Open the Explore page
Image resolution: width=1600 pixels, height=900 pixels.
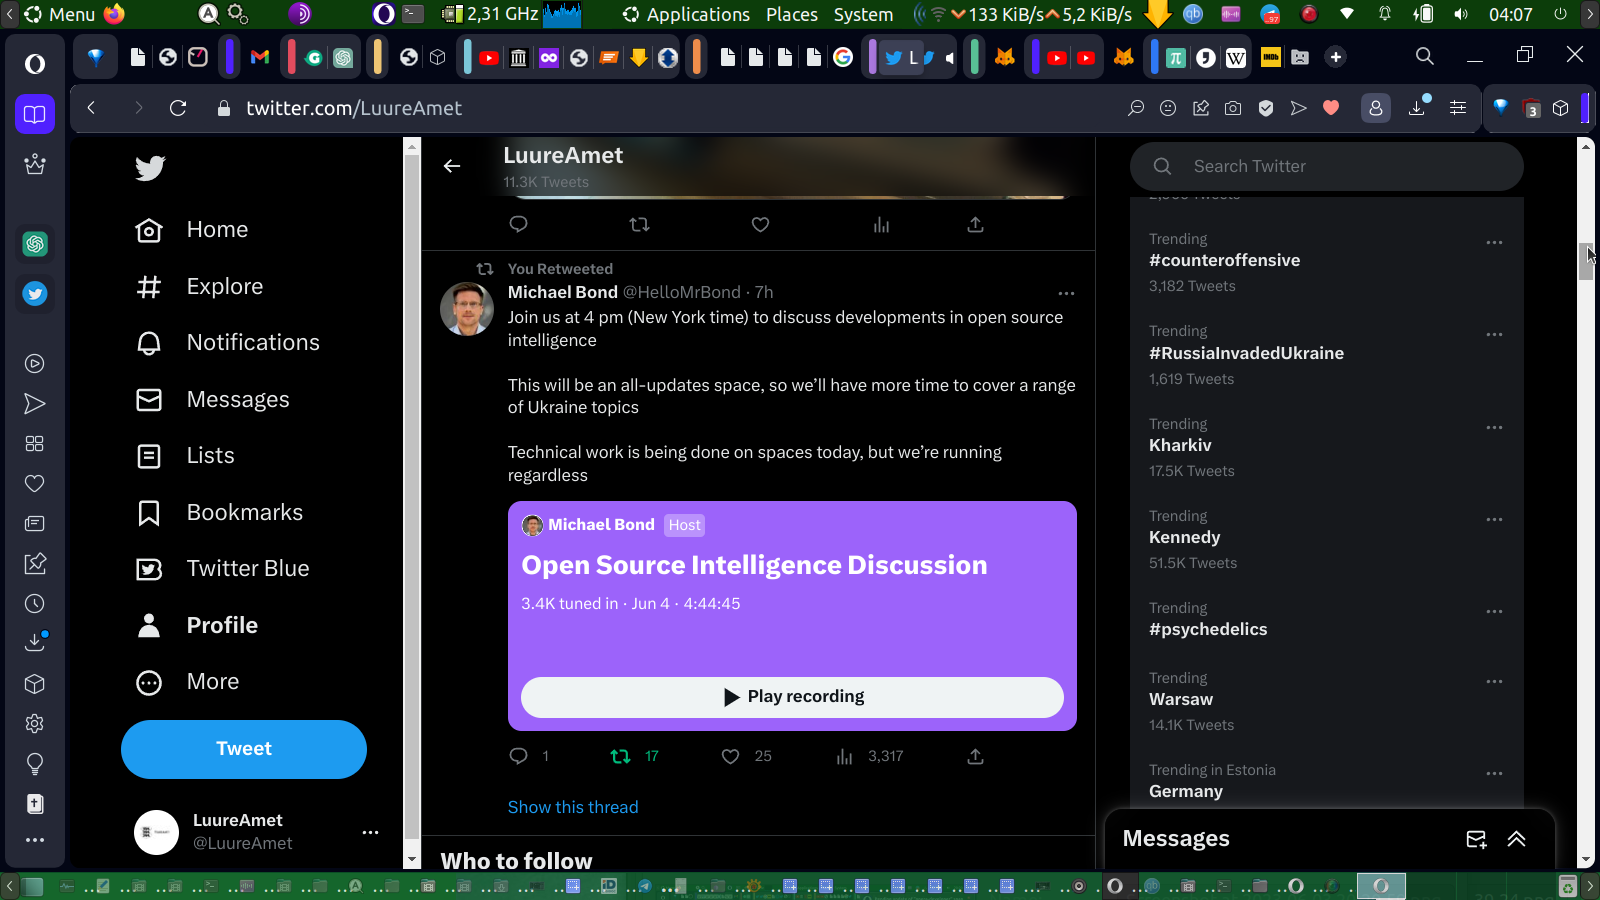coord(199,287)
